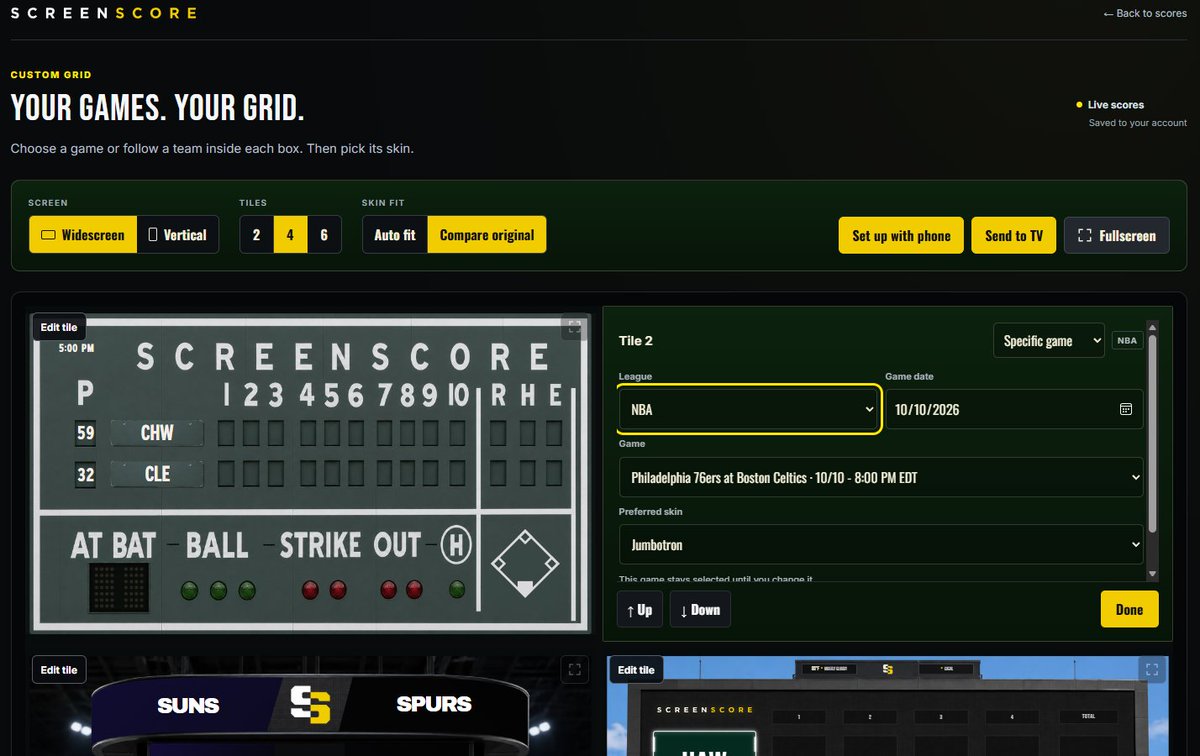This screenshot has height=756, width=1200.
Task: Expand the Suns vs Spurs tile fullscreen
Action: tap(573, 670)
